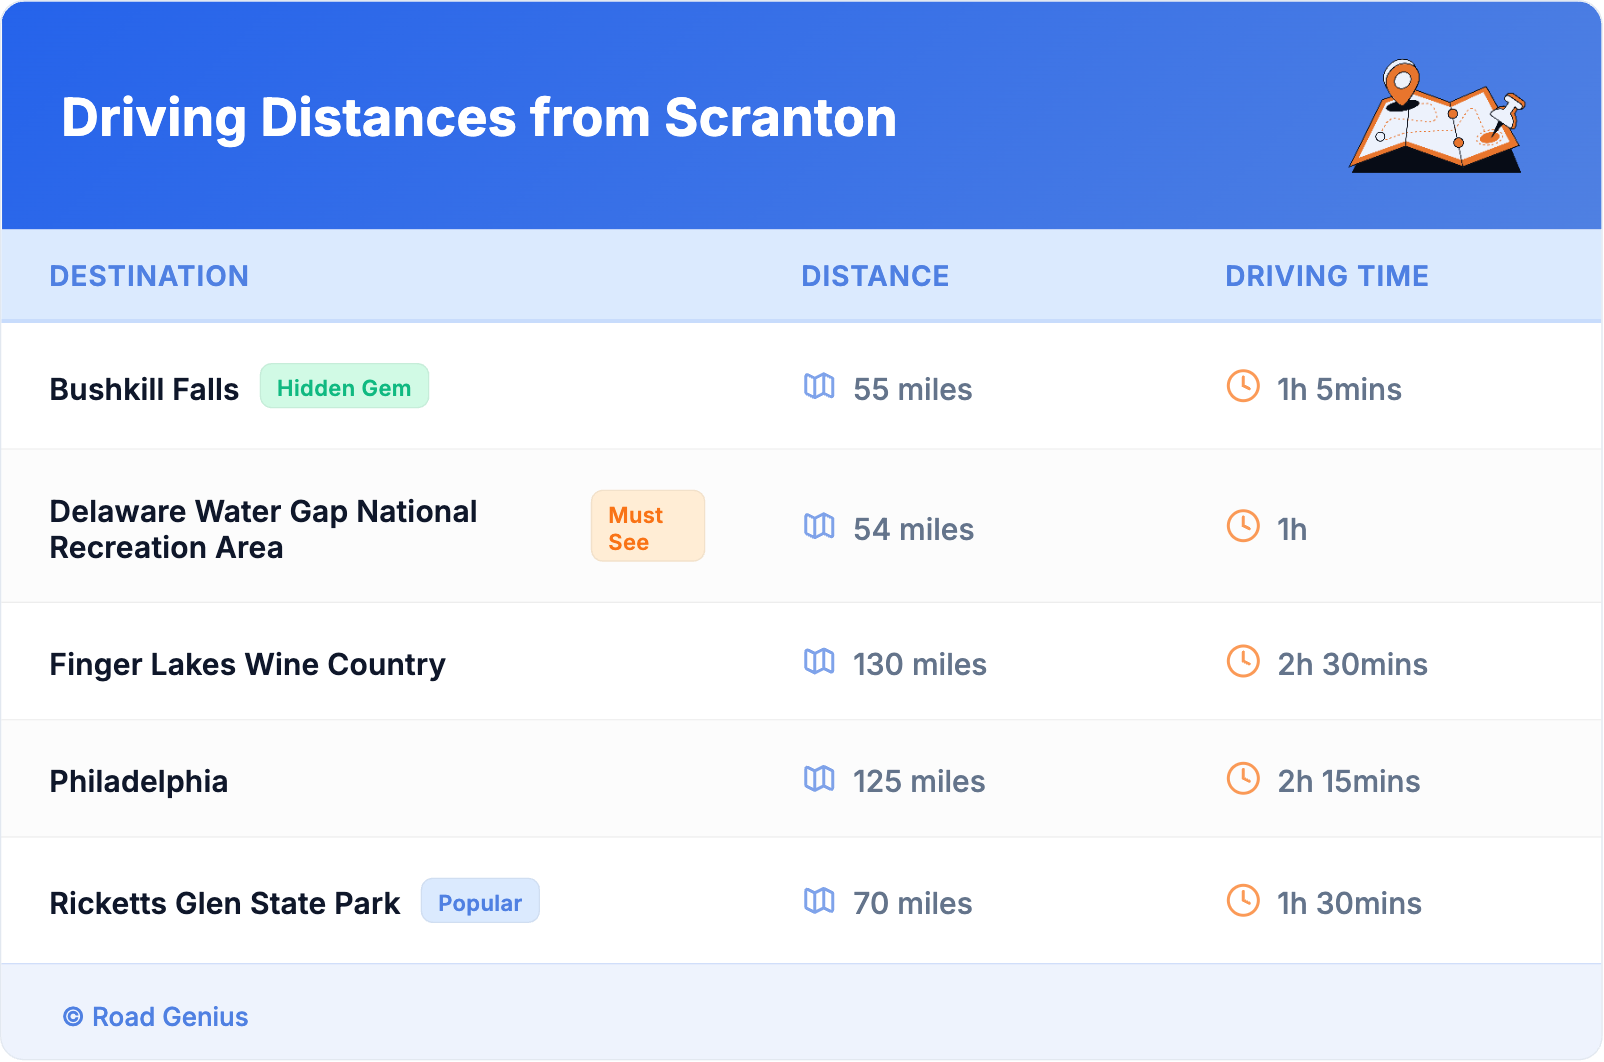Click the map pin illustration in header
This screenshot has width=1604, height=1062.
pos(1436,118)
